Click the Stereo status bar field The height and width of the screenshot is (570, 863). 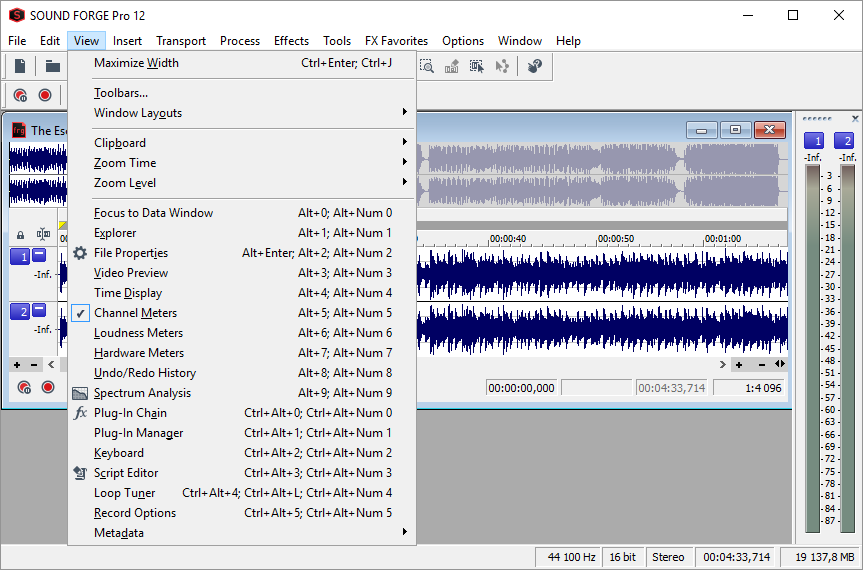[668, 557]
